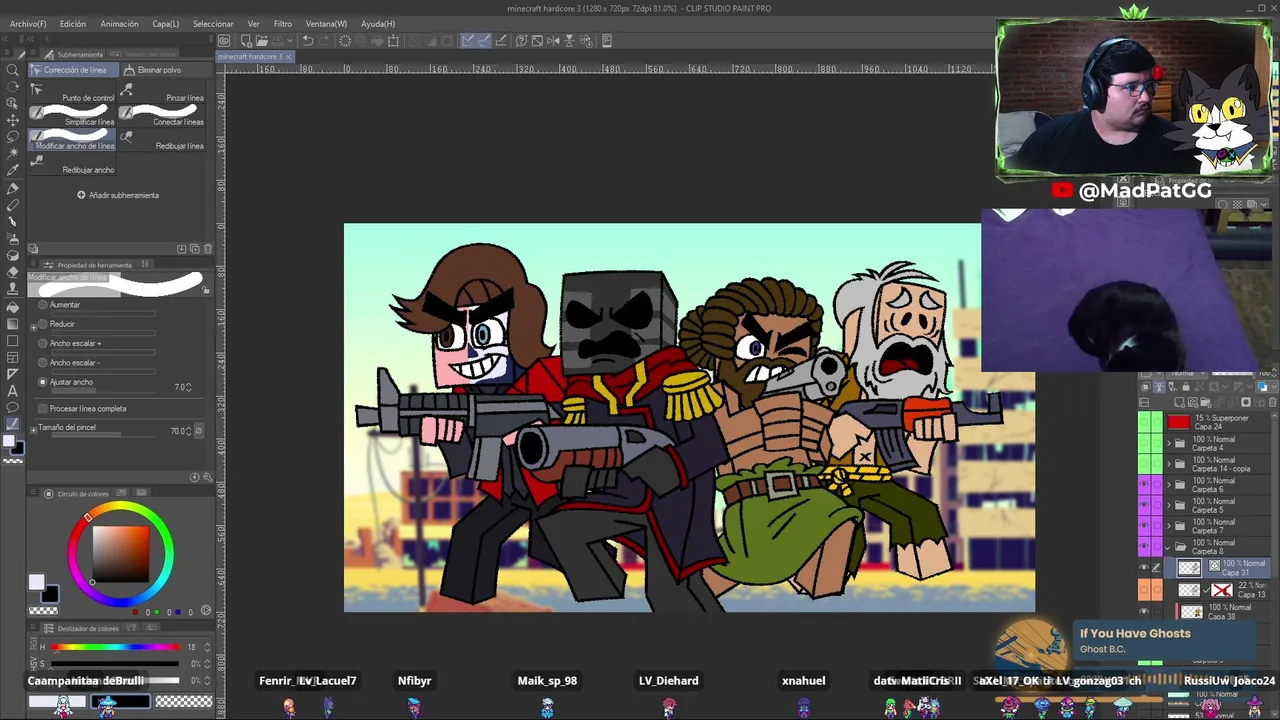Screen dimensions: 1280x720
Task: Expand the Carpeta 4 folder
Action: pyautogui.click(x=1168, y=443)
